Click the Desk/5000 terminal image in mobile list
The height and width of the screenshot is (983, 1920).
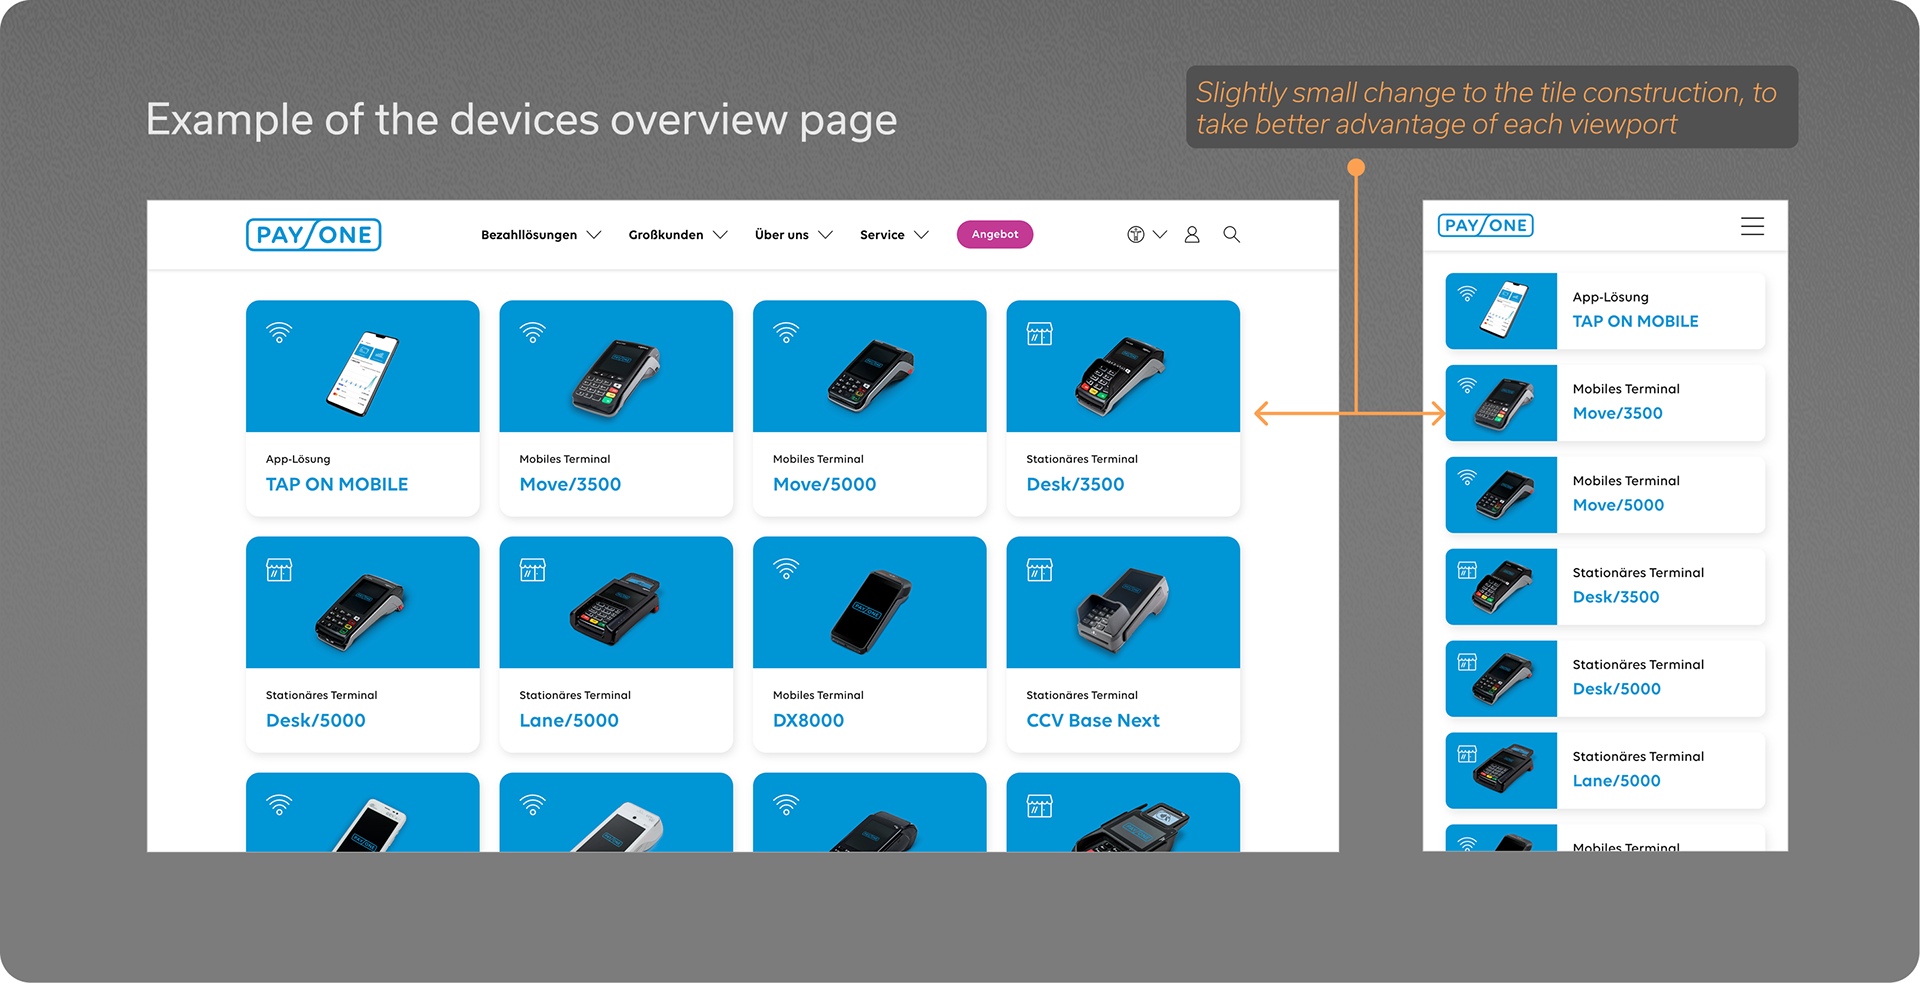tap(1503, 679)
